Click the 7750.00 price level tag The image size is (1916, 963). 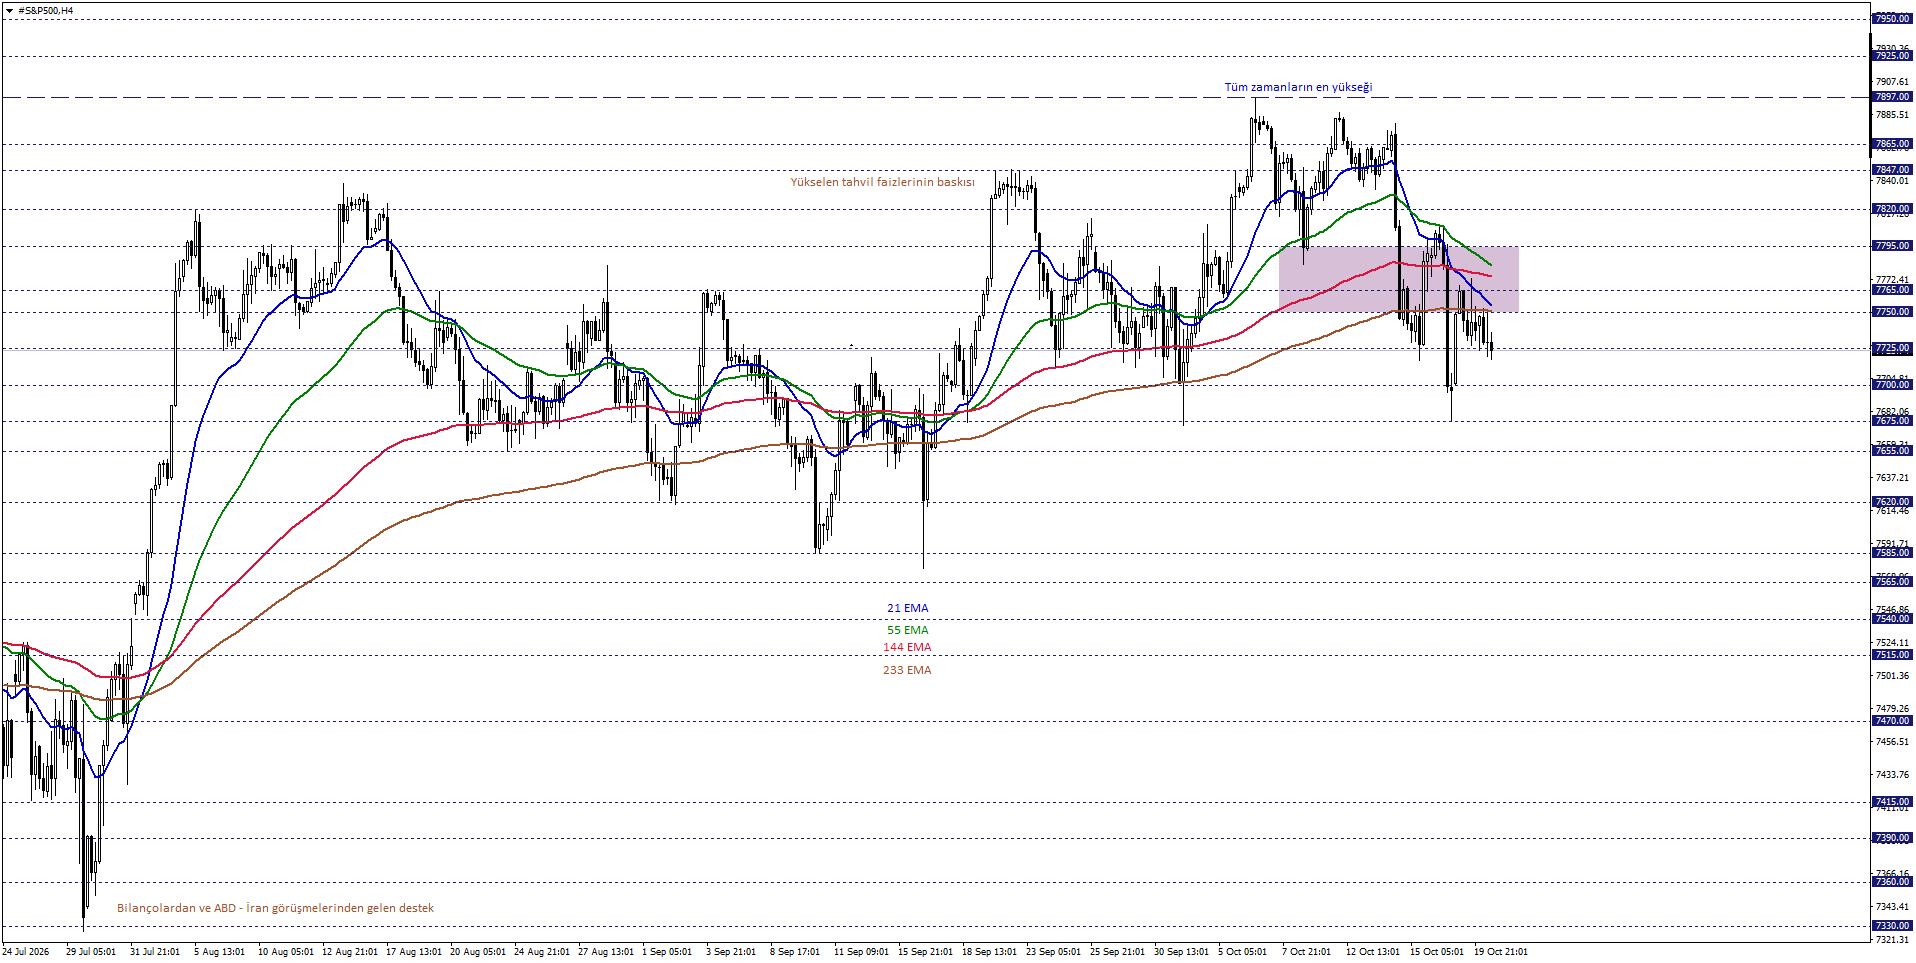[x=1892, y=312]
